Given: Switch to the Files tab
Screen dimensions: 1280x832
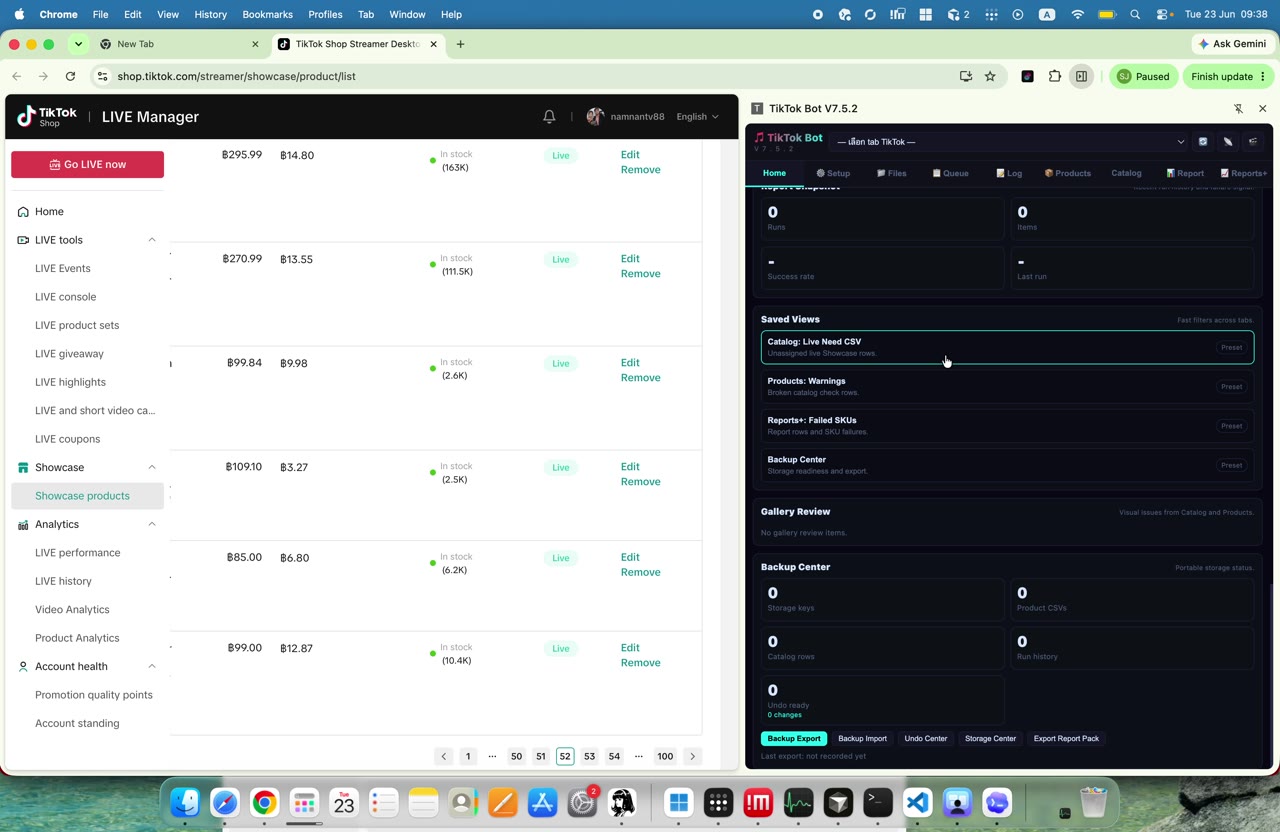Looking at the screenshot, I should pyautogui.click(x=892, y=173).
